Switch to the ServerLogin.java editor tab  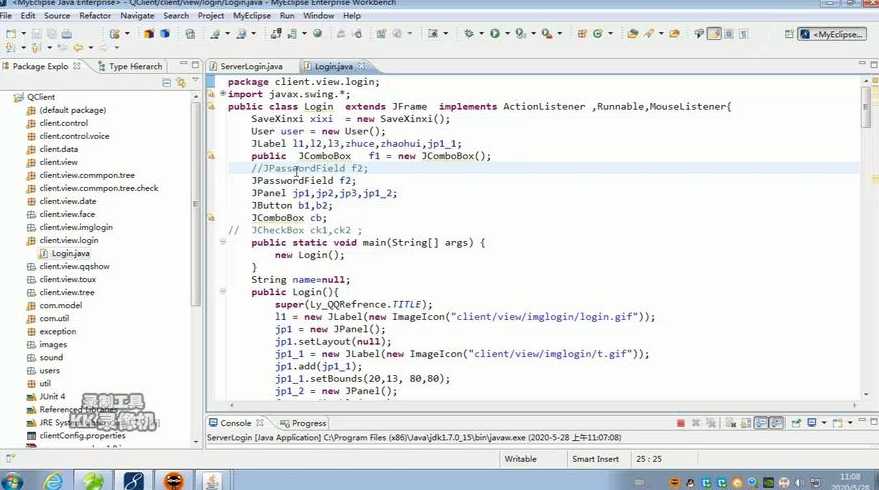tap(252, 67)
